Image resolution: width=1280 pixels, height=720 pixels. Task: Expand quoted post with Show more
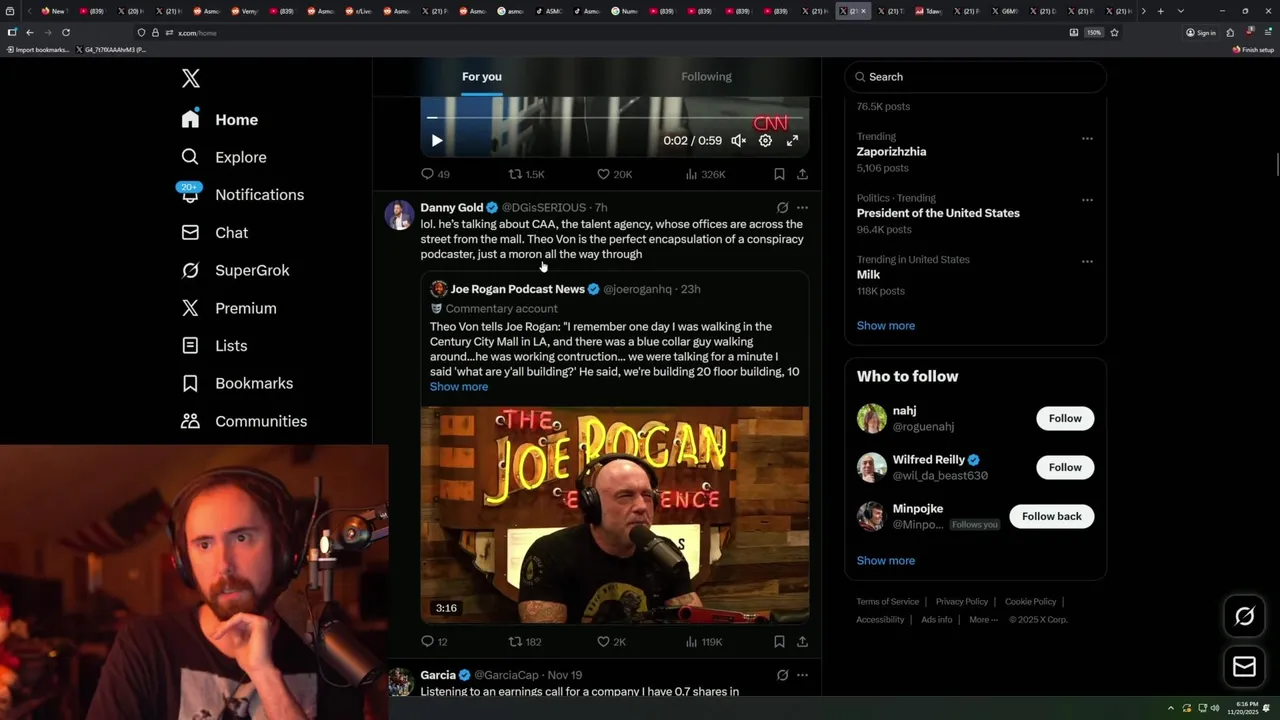coord(459,387)
